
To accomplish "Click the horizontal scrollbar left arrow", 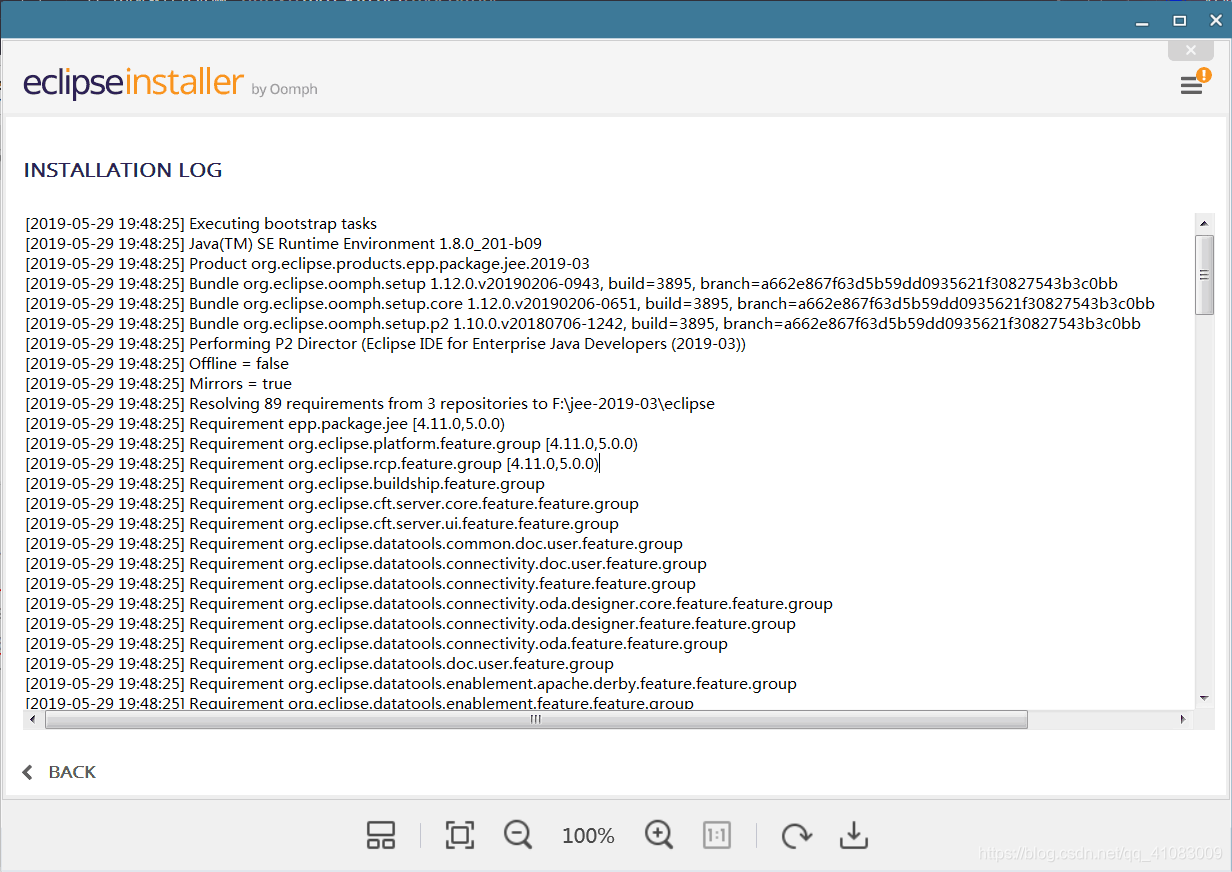I will click(x=33, y=719).
